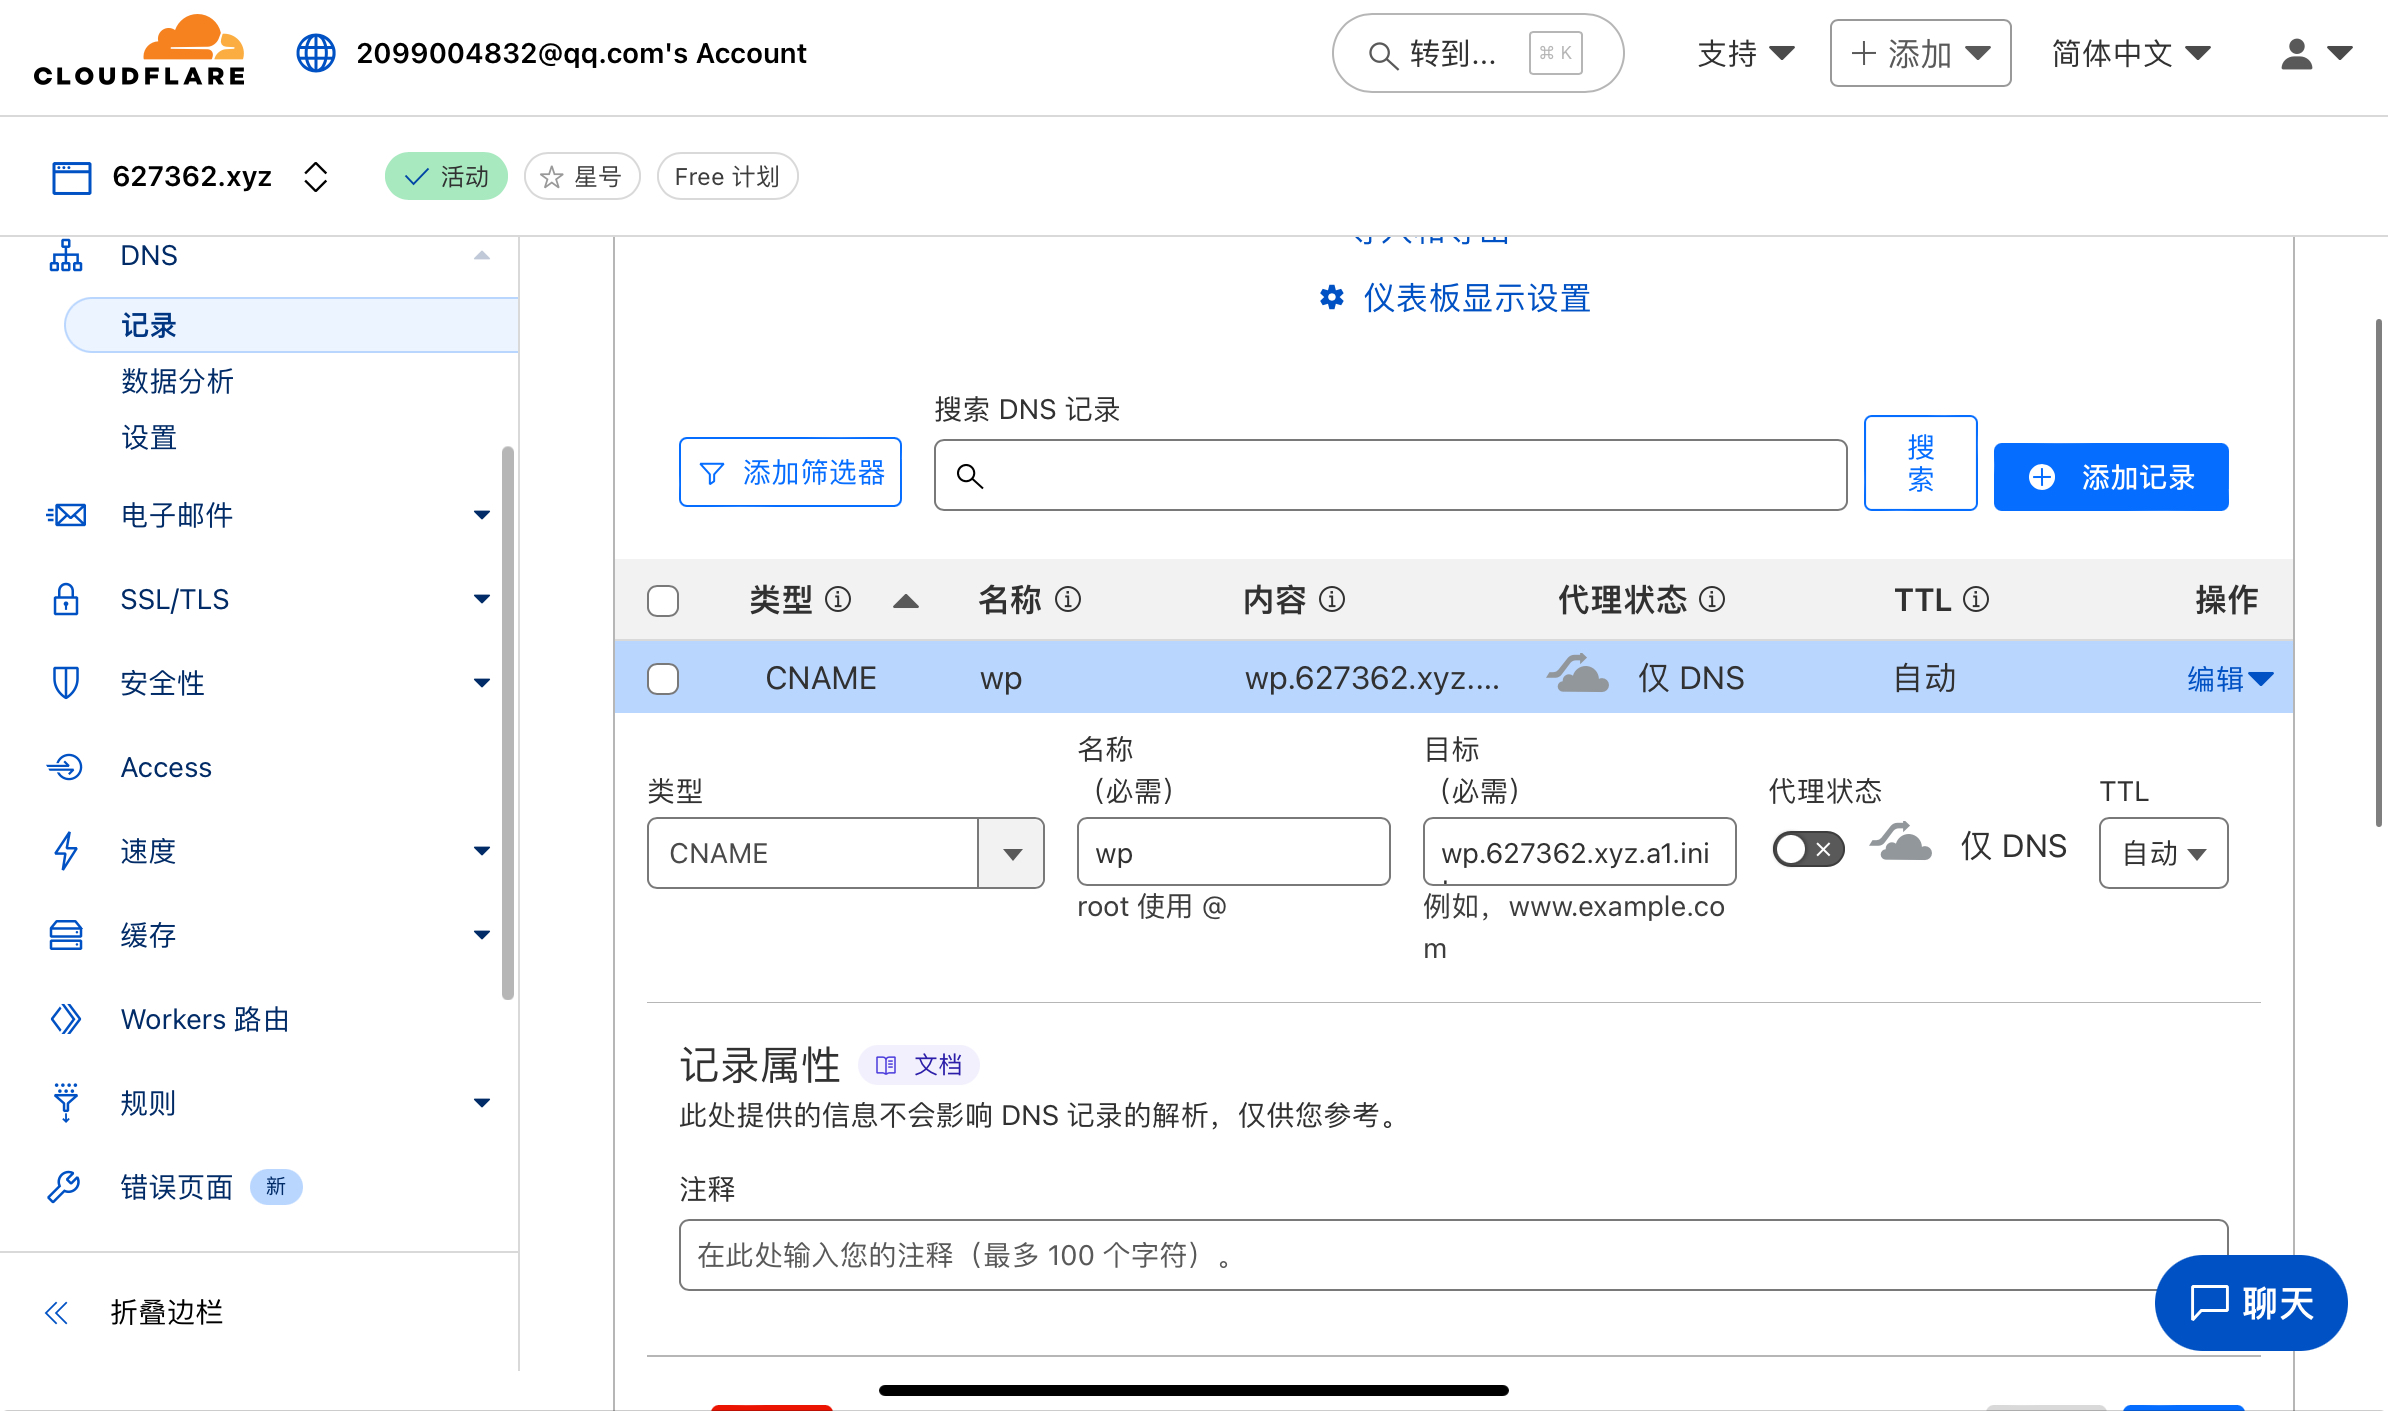Image resolution: width=2388 pixels, height=1411 pixels.
Task: Click the gear icon for dashboard display settings
Action: [x=1332, y=297]
